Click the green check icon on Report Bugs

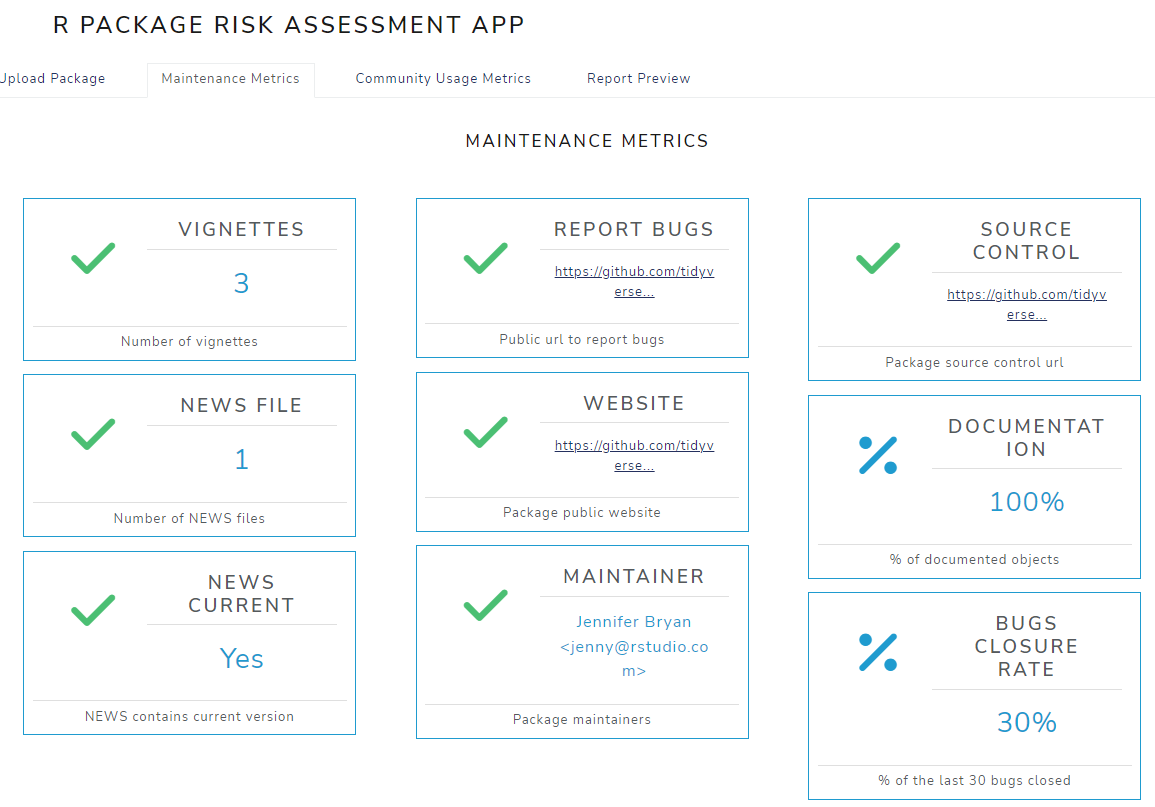pos(486,258)
